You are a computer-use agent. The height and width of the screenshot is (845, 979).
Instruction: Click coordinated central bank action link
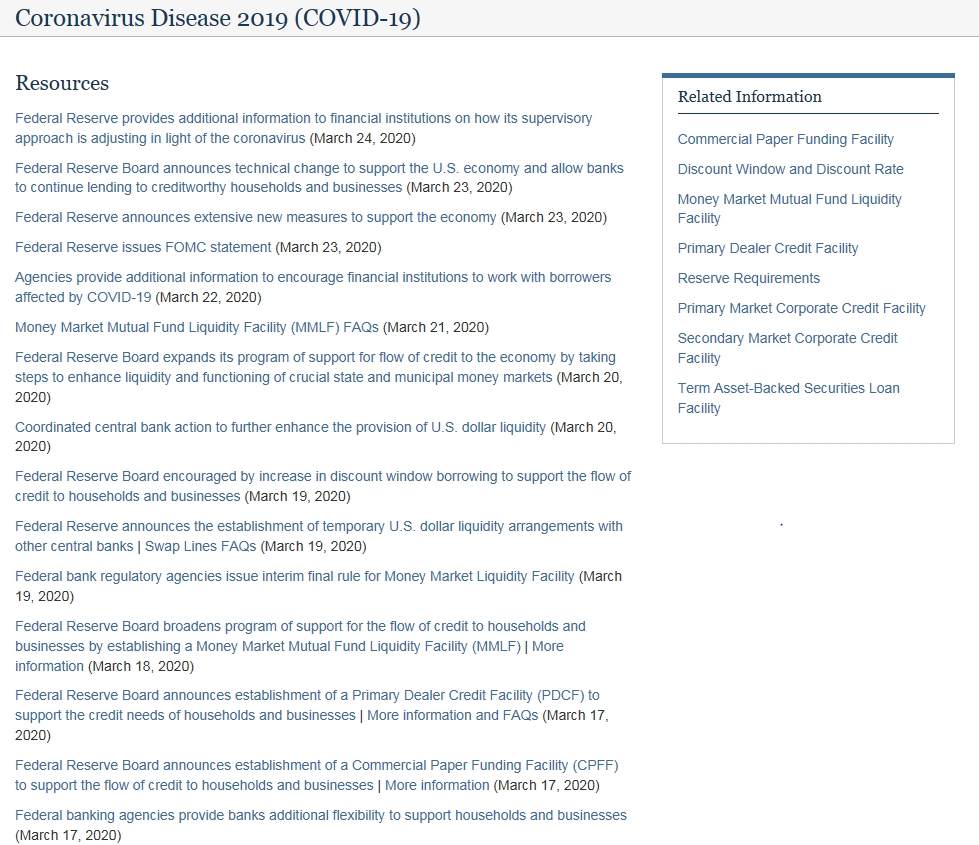coord(280,427)
